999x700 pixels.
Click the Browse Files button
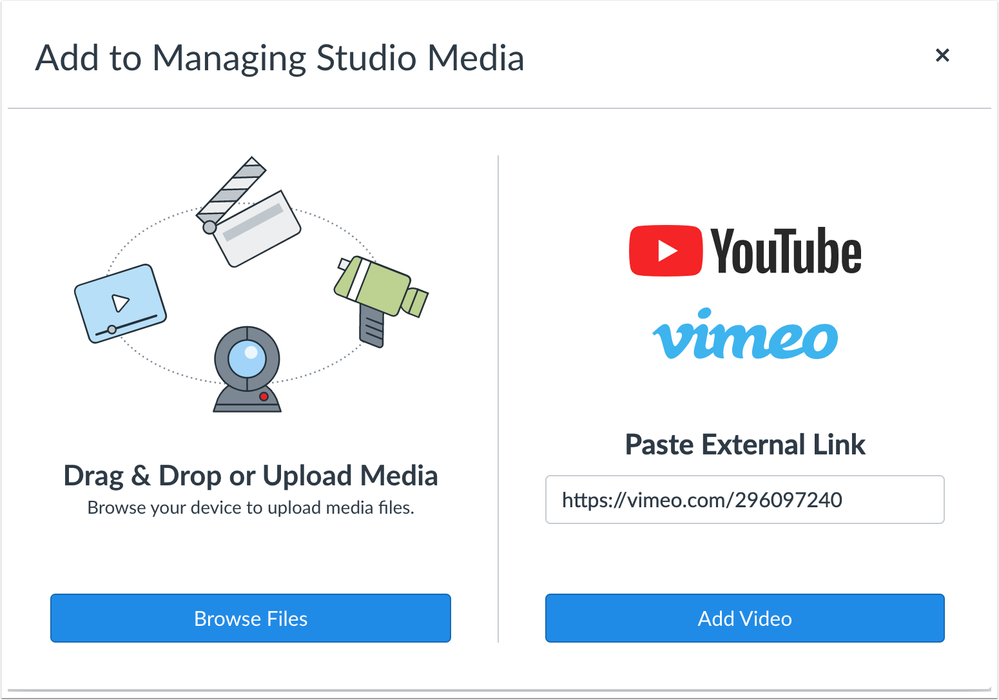pos(250,618)
